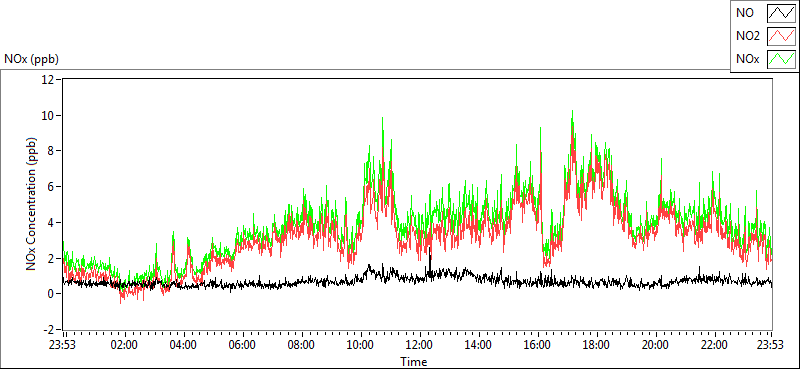
Task: Click Y-axis scale marker 4
Action: pyautogui.click(x=52, y=223)
